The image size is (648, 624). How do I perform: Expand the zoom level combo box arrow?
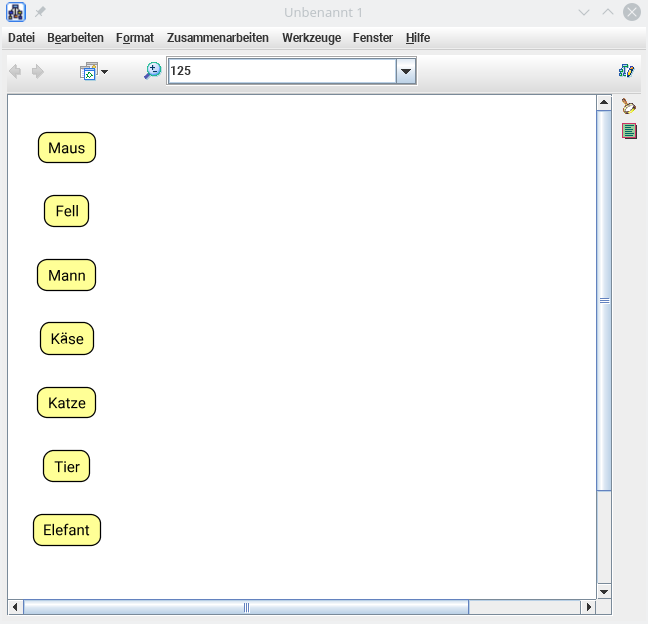click(406, 72)
